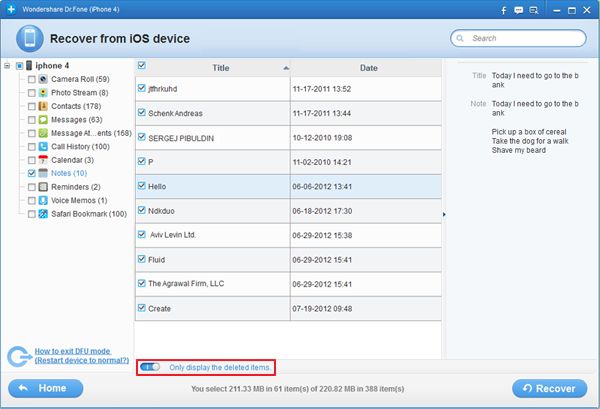Image resolution: width=600 pixels, height=409 pixels.
Task: Collapse the iphone 4 tree node
Action: pos(7,66)
